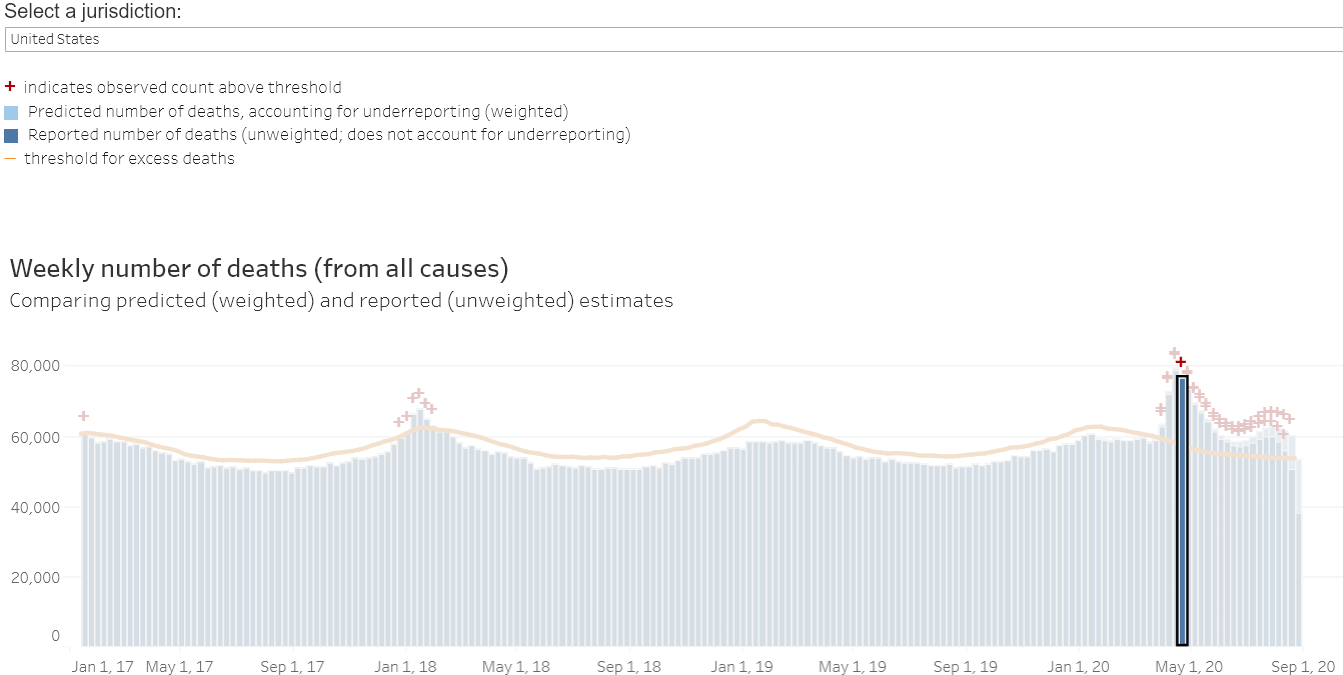
Task: Click the orange threshold line legend icon
Action: pyautogui.click(x=10, y=158)
